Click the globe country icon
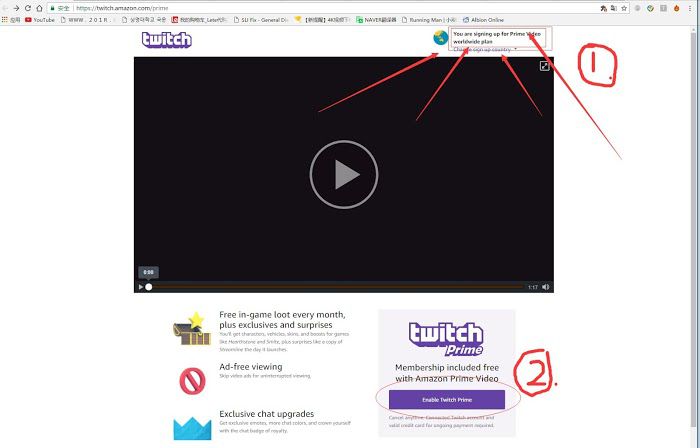This screenshot has width=700, height=448. [441, 37]
